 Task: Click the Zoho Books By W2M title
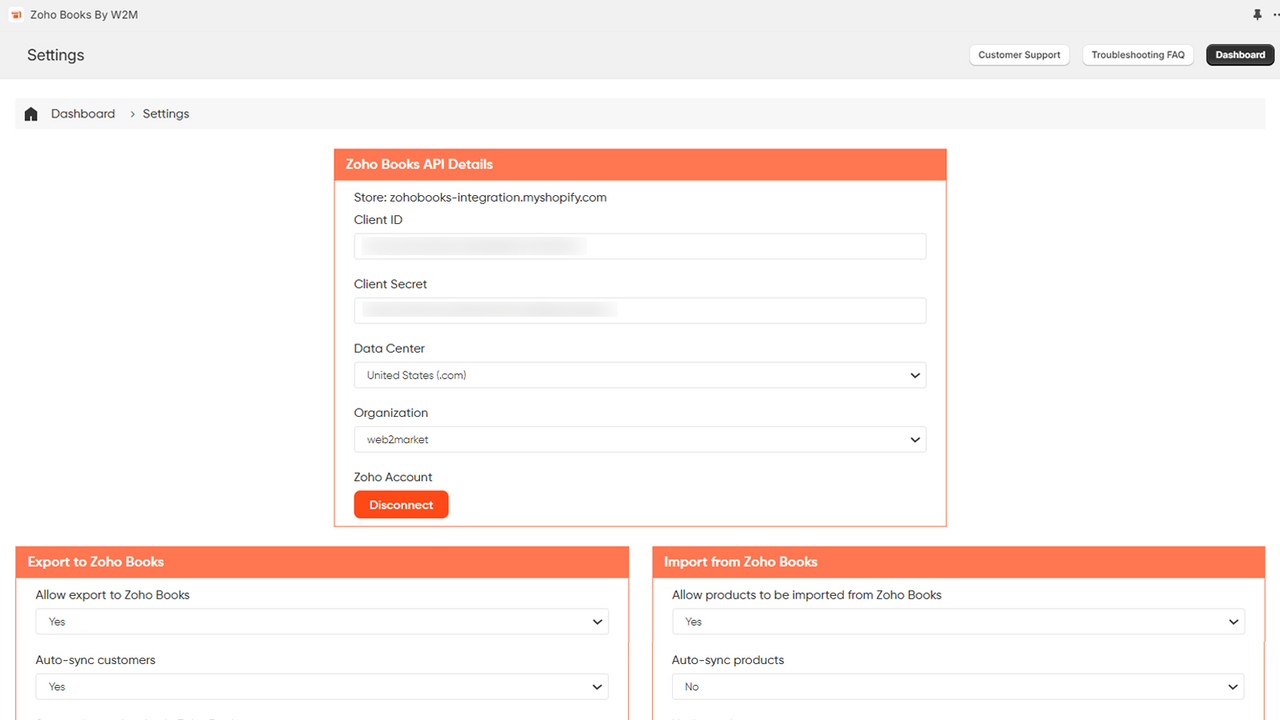tap(84, 15)
